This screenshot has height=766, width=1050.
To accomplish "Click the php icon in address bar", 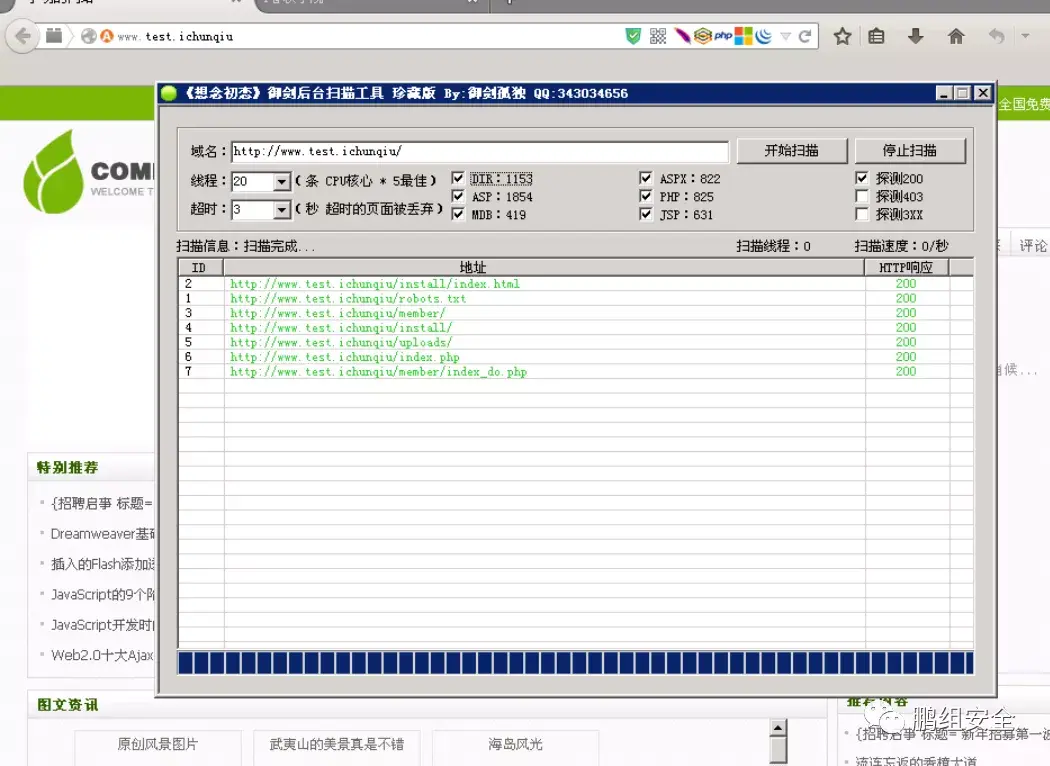I will tap(723, 36).
